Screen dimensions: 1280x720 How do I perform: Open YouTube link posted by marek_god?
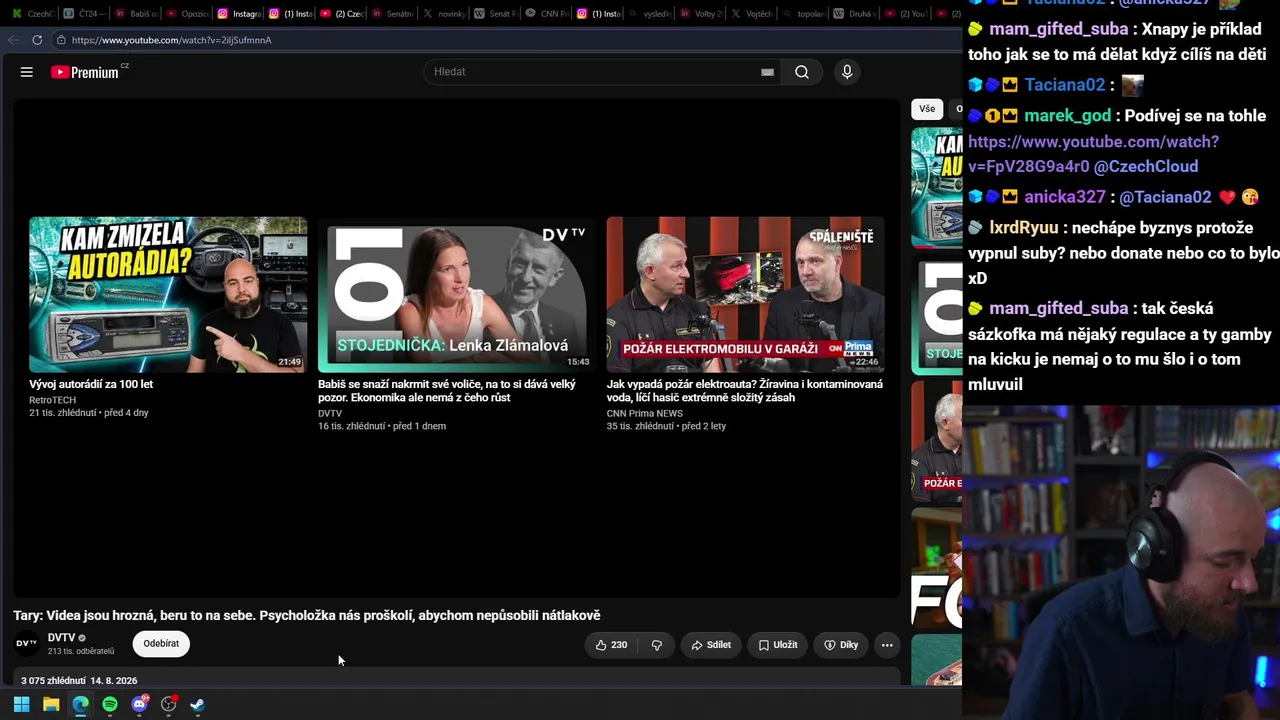[x=1093, y=154]
